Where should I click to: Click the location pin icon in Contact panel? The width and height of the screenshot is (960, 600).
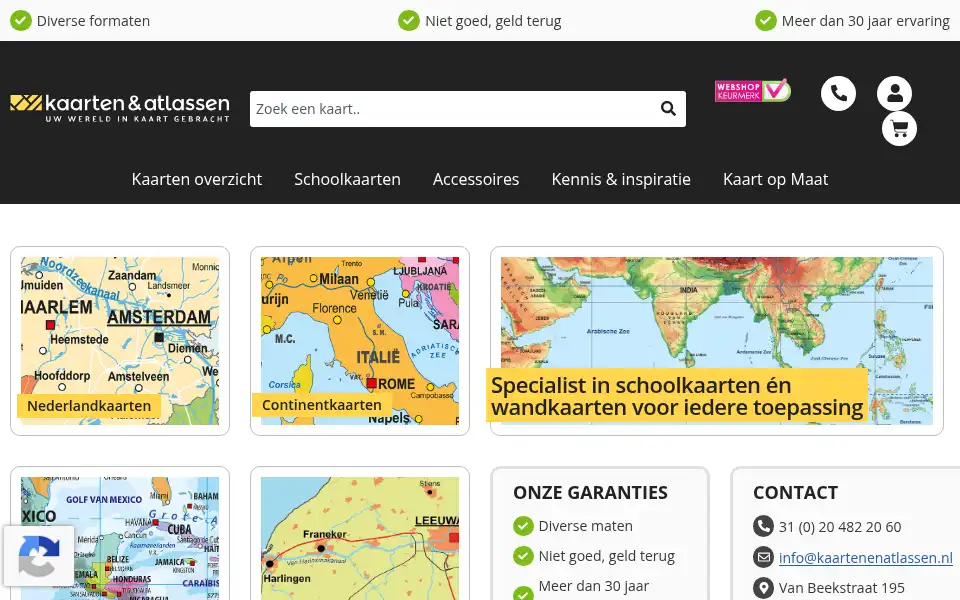[x=763, y=588]
